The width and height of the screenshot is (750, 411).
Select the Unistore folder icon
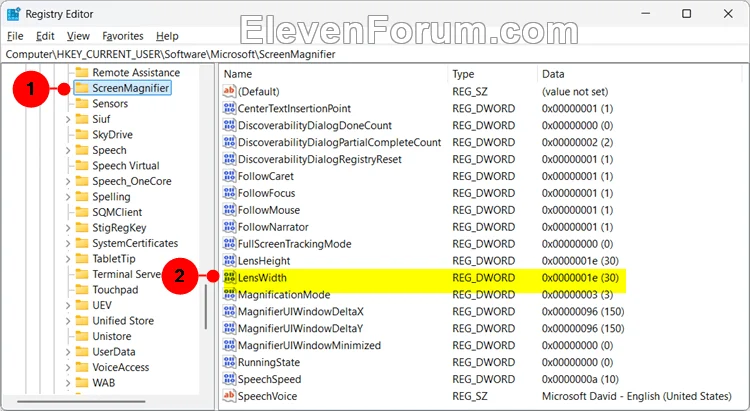(82, 336)
